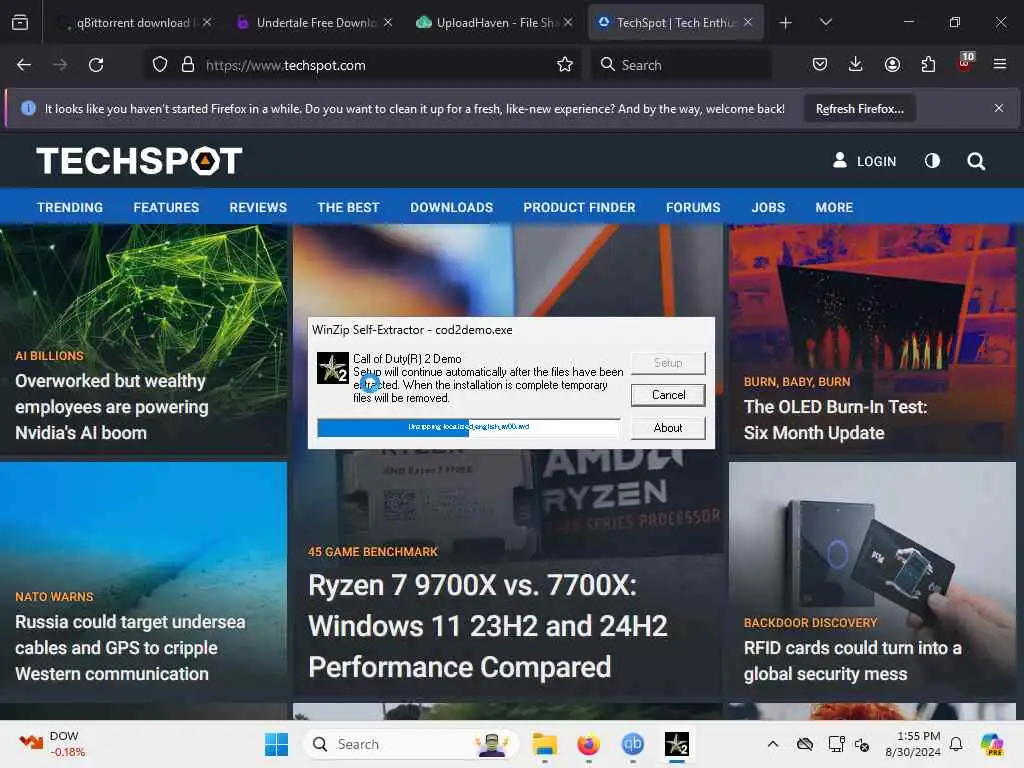Image resolution: width=1024 pixels, height=768 pixels.
Task: Click the TechSpot logo
Action: (139, 161)
